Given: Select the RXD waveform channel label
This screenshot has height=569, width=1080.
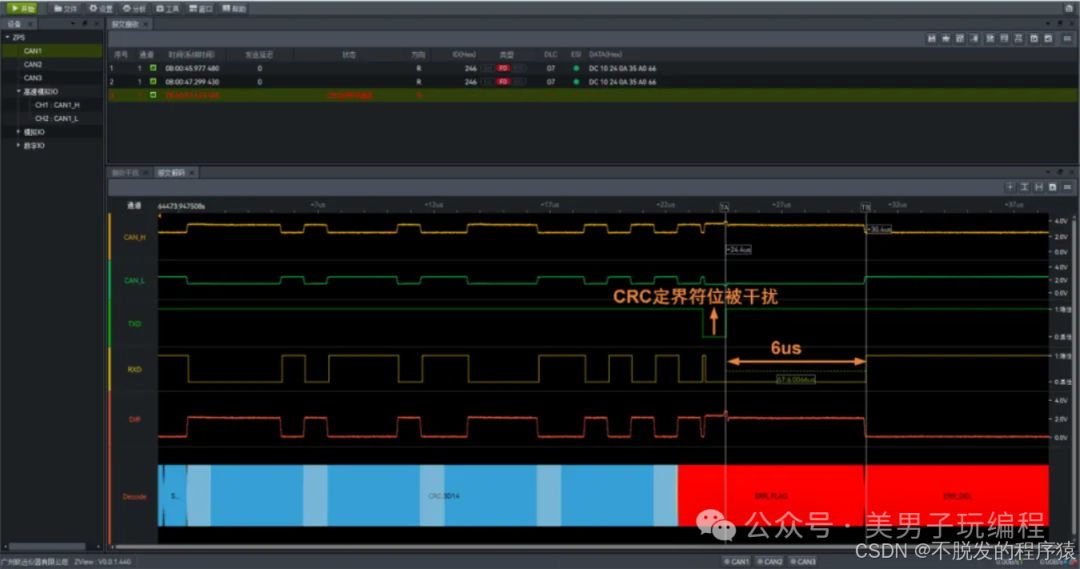Looking at the screenshot, I should tap(134, 369).
